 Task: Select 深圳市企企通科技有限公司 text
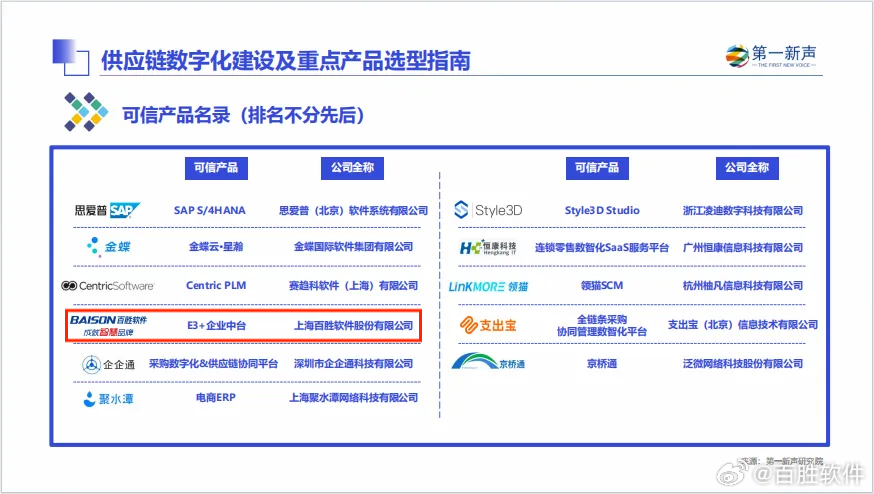pyautogui.click(x=353, y=364)
